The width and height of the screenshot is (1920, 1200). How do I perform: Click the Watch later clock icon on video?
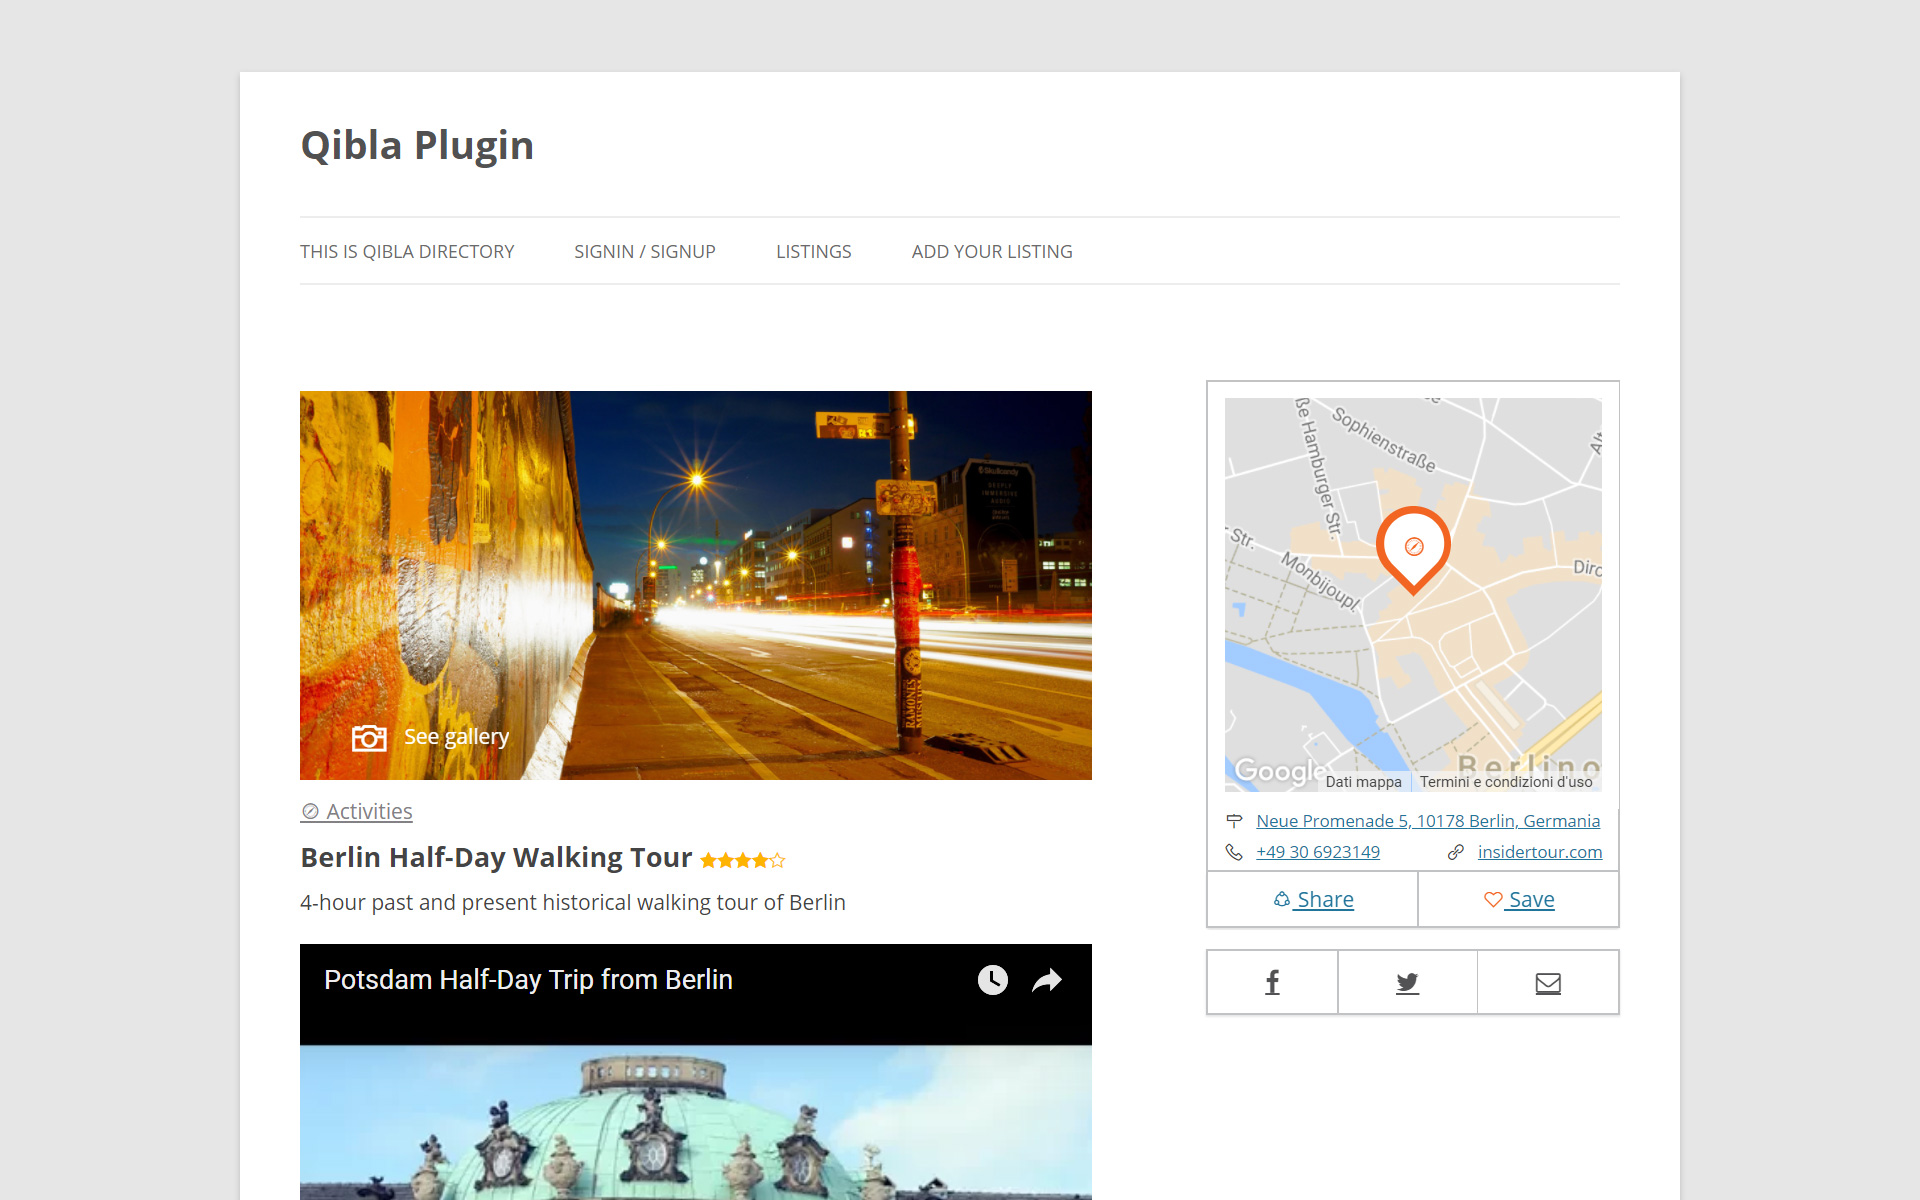(992, 980)
